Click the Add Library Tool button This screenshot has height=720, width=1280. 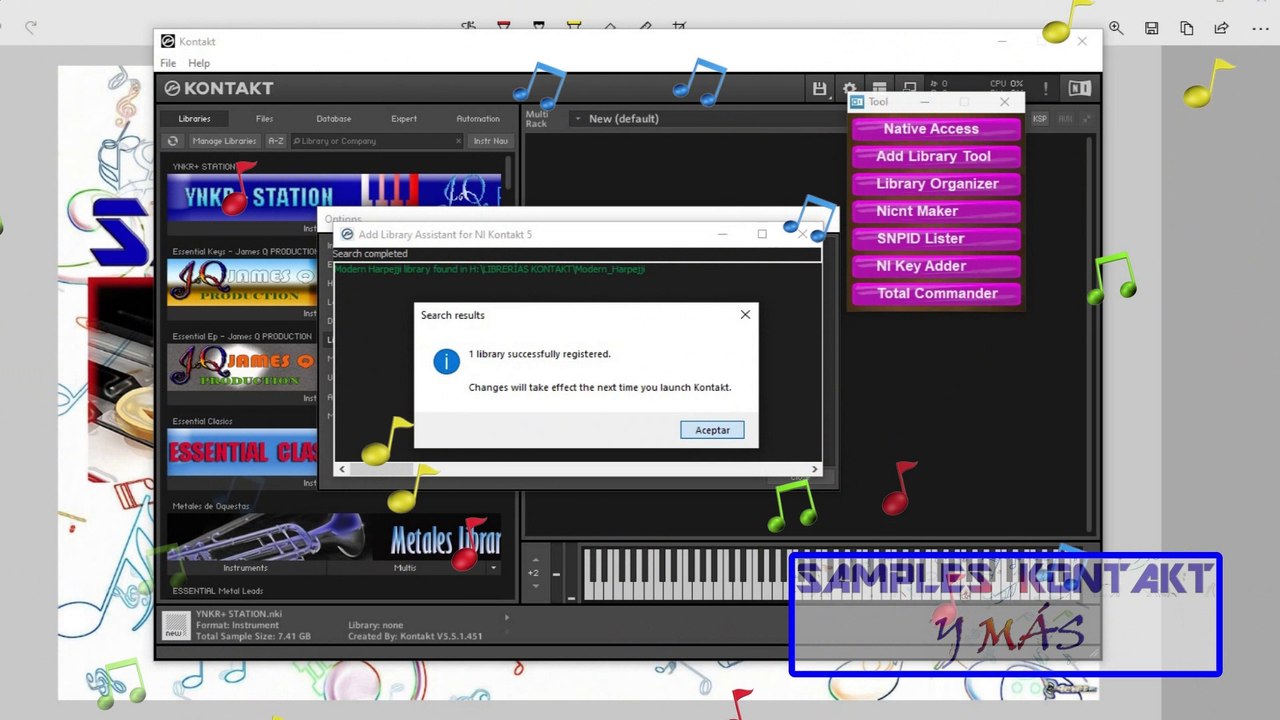pyautogui.click(x=936, y=156)
